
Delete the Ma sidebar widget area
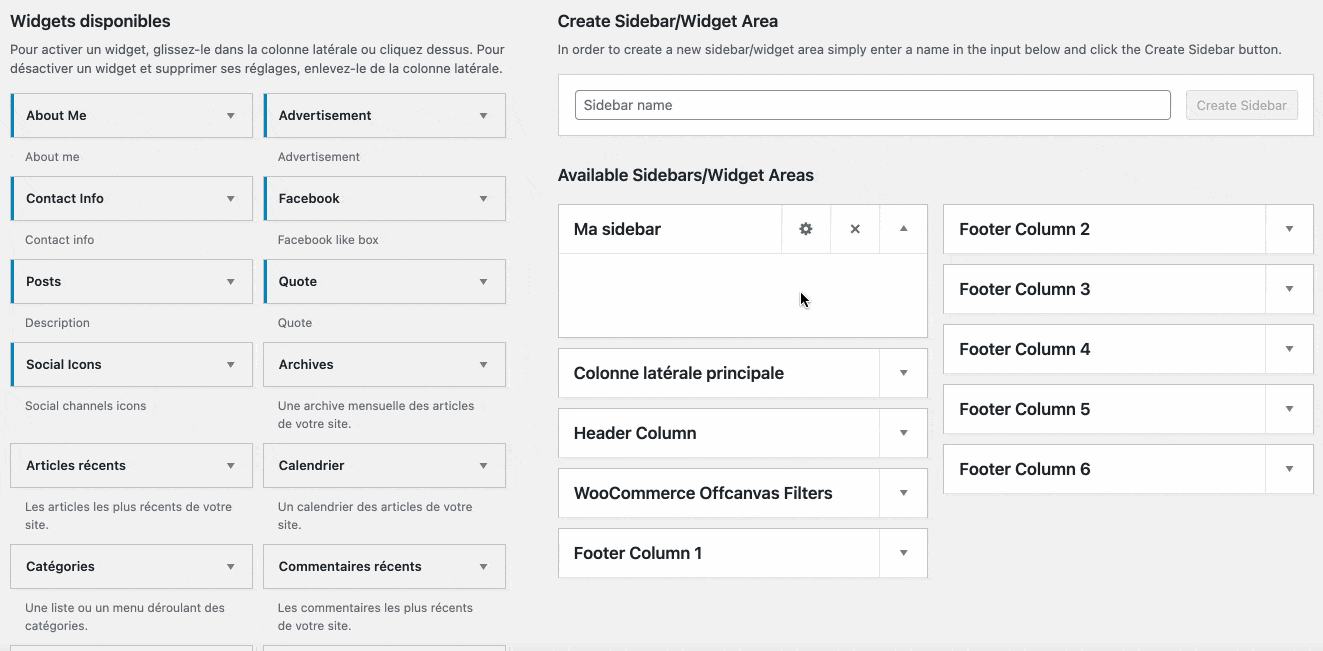(855, 229)
